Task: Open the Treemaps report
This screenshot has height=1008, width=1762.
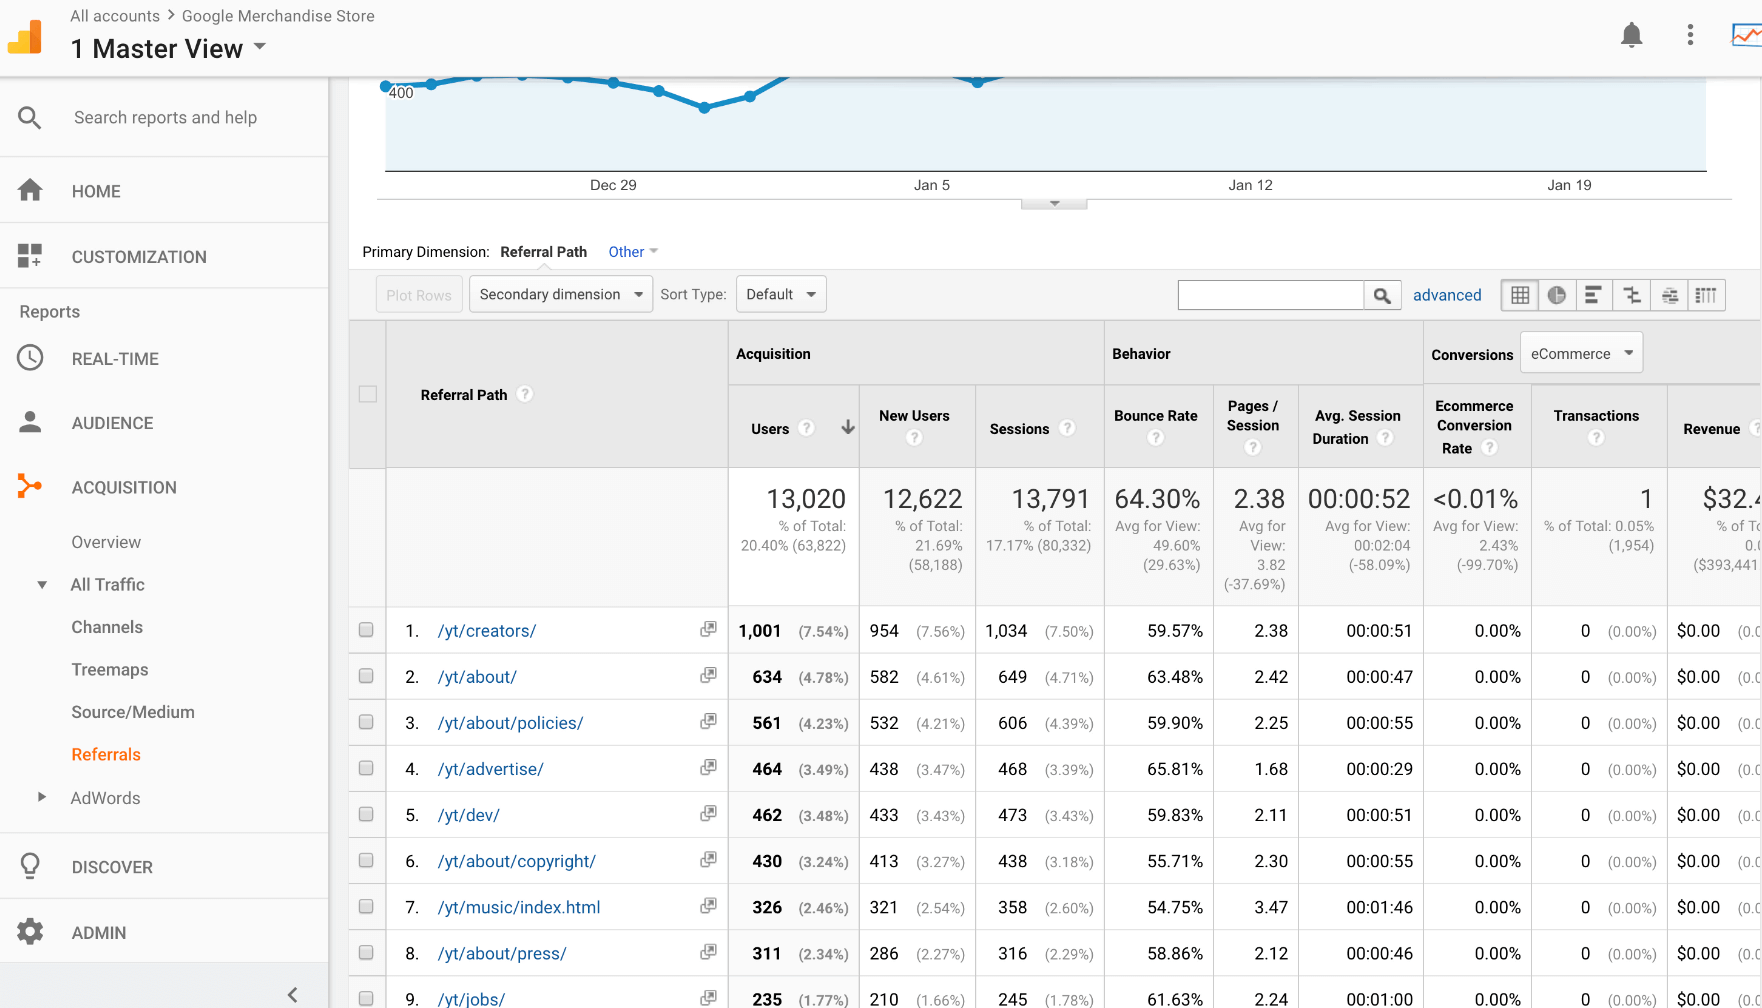Action: point(110,669)
